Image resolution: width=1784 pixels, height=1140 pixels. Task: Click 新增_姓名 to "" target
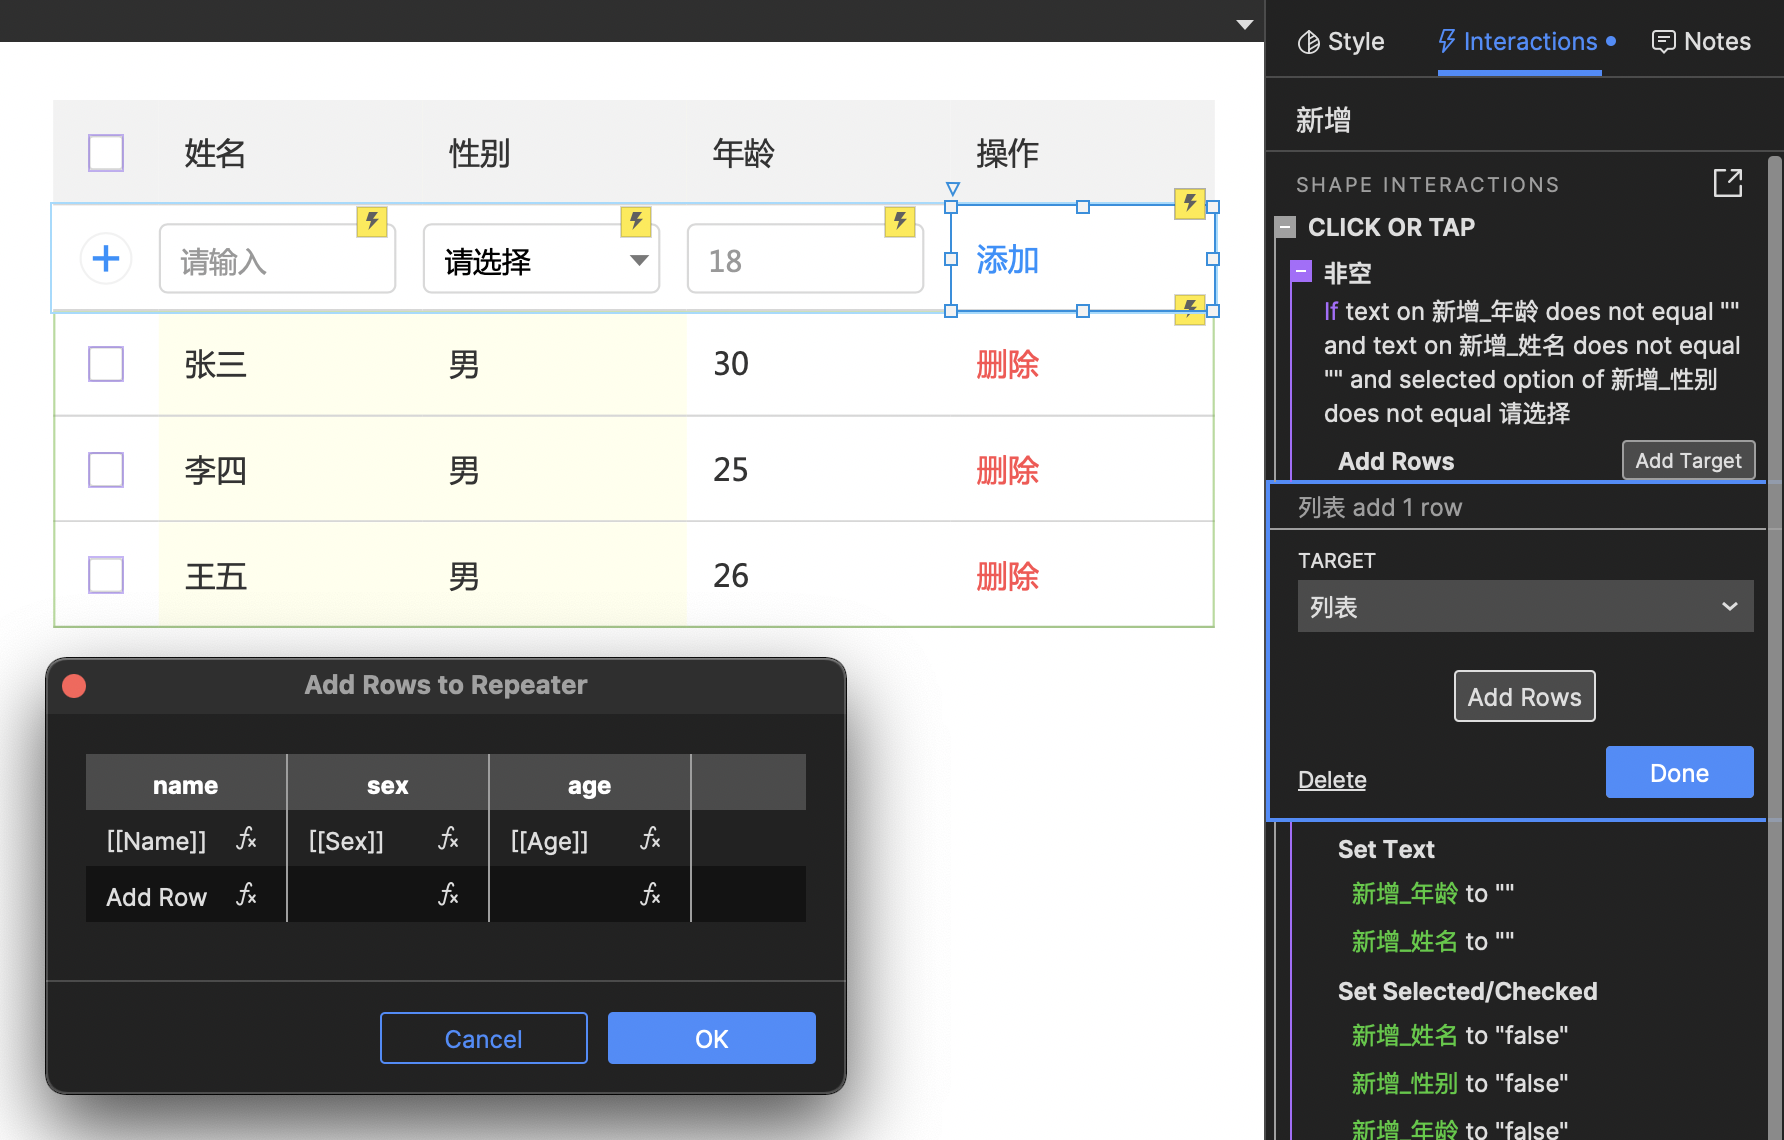(1432, 941)
